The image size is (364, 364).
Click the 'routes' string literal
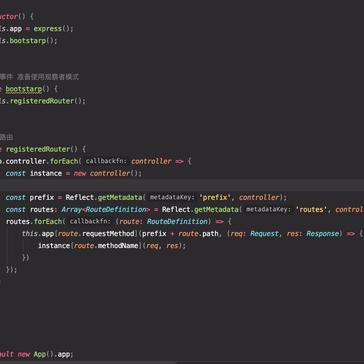[312, 209]
